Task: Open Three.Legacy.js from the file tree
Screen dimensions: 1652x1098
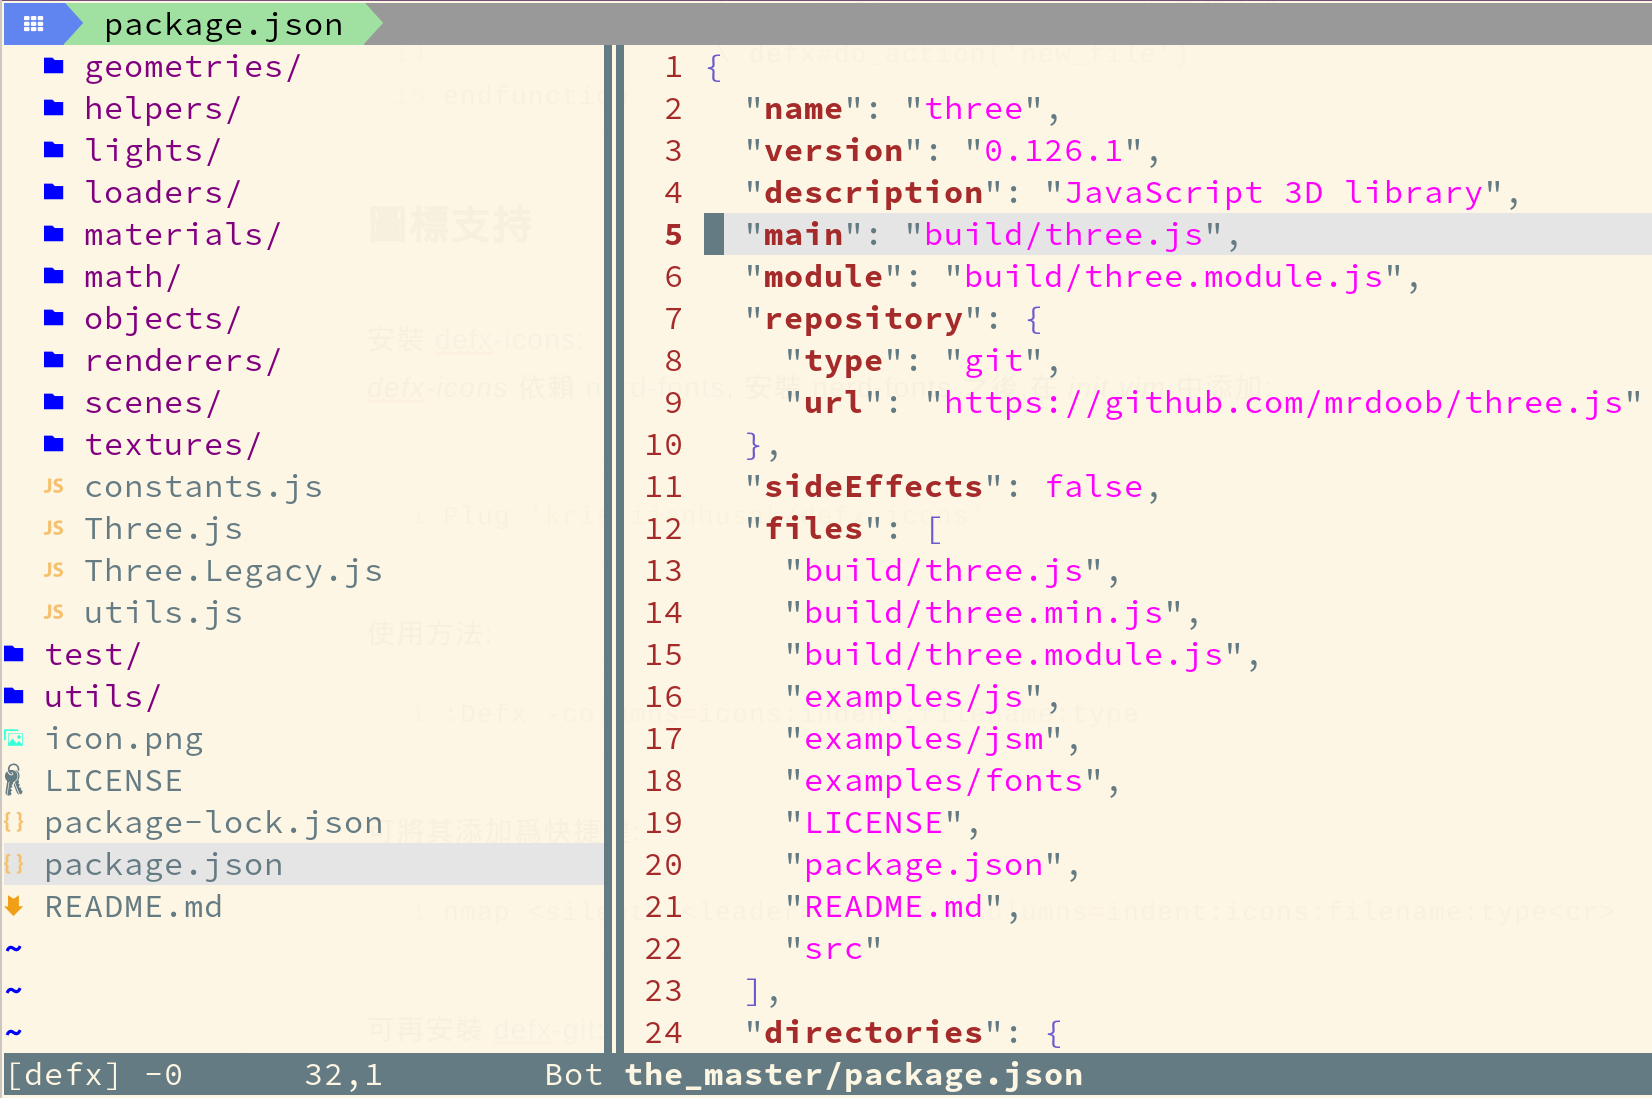Action: pos(233,571)
